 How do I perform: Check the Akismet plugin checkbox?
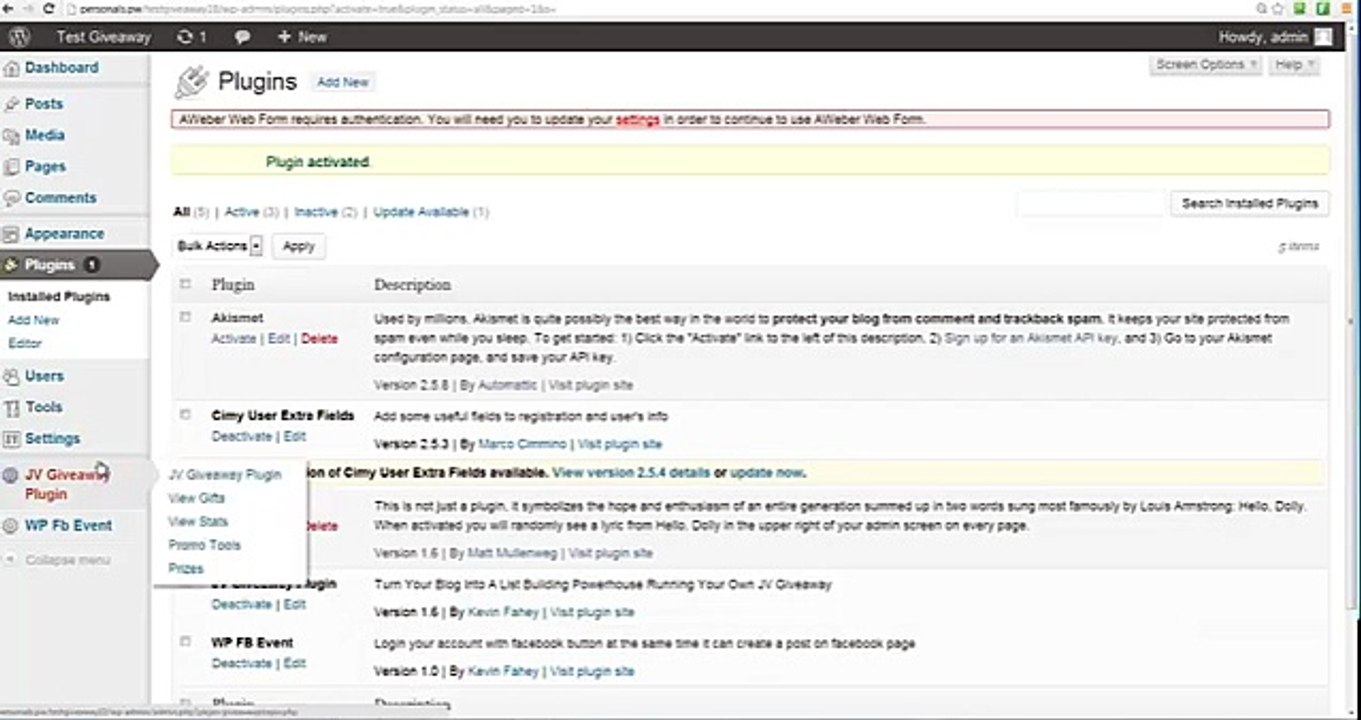tap(185, 317)
